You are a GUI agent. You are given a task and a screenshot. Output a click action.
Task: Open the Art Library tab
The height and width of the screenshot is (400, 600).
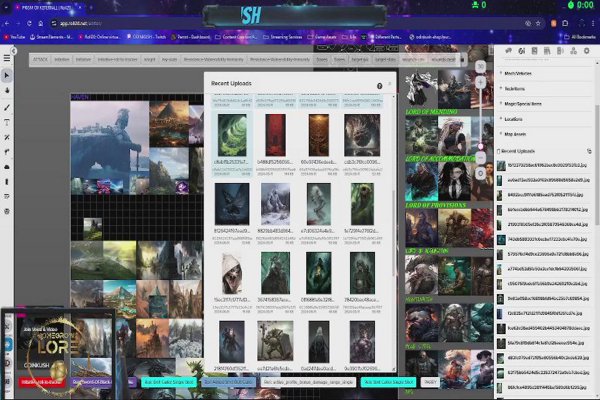(x=522, y=51)
